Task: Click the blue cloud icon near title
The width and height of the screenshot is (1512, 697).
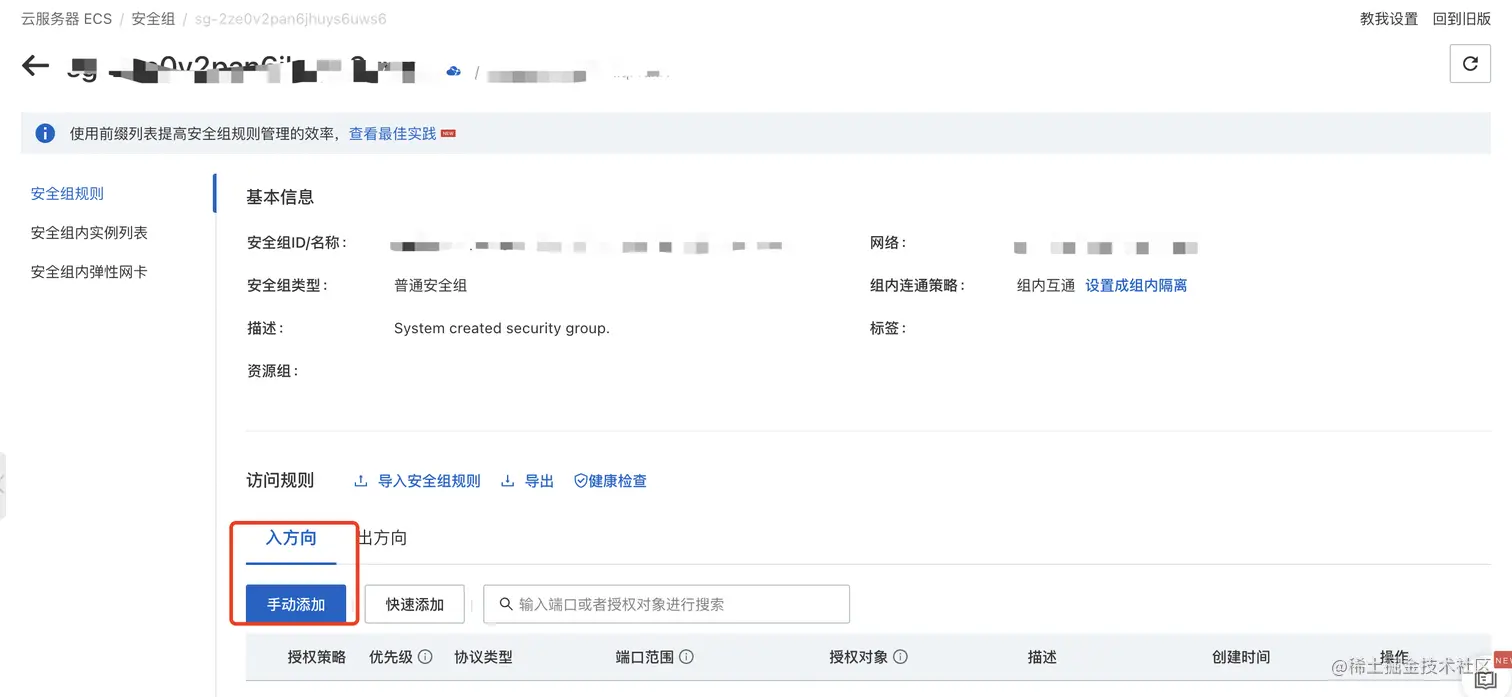Action: point(453,71)
